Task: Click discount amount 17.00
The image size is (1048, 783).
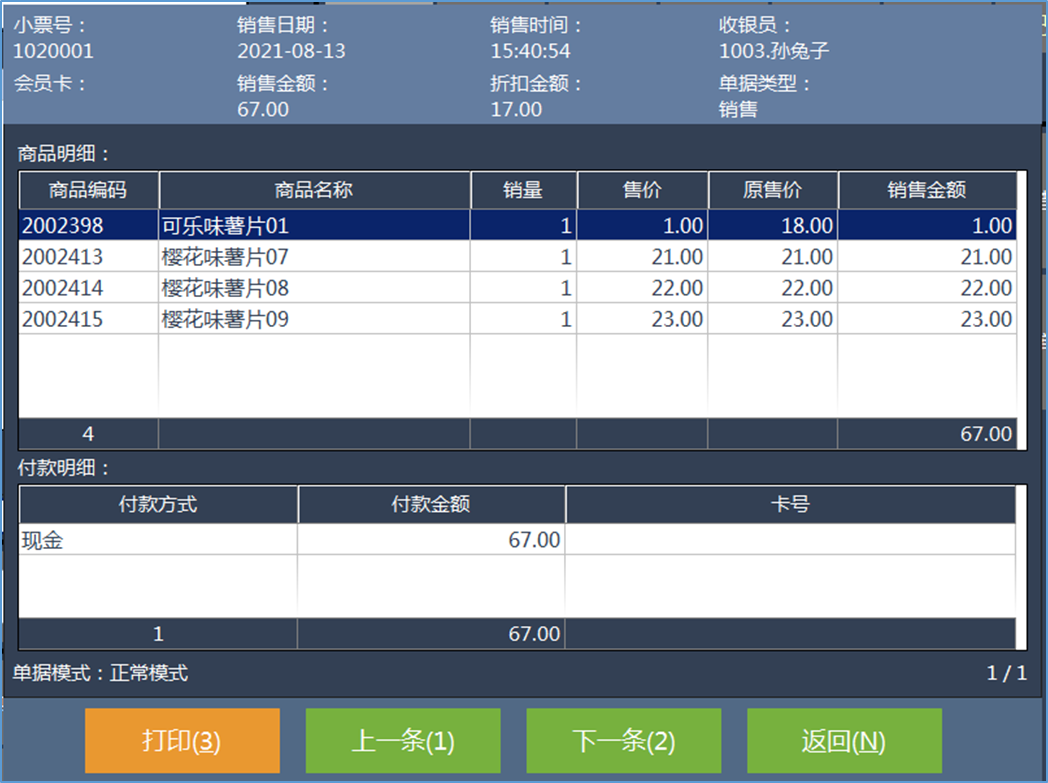Action: coord(516,109)
